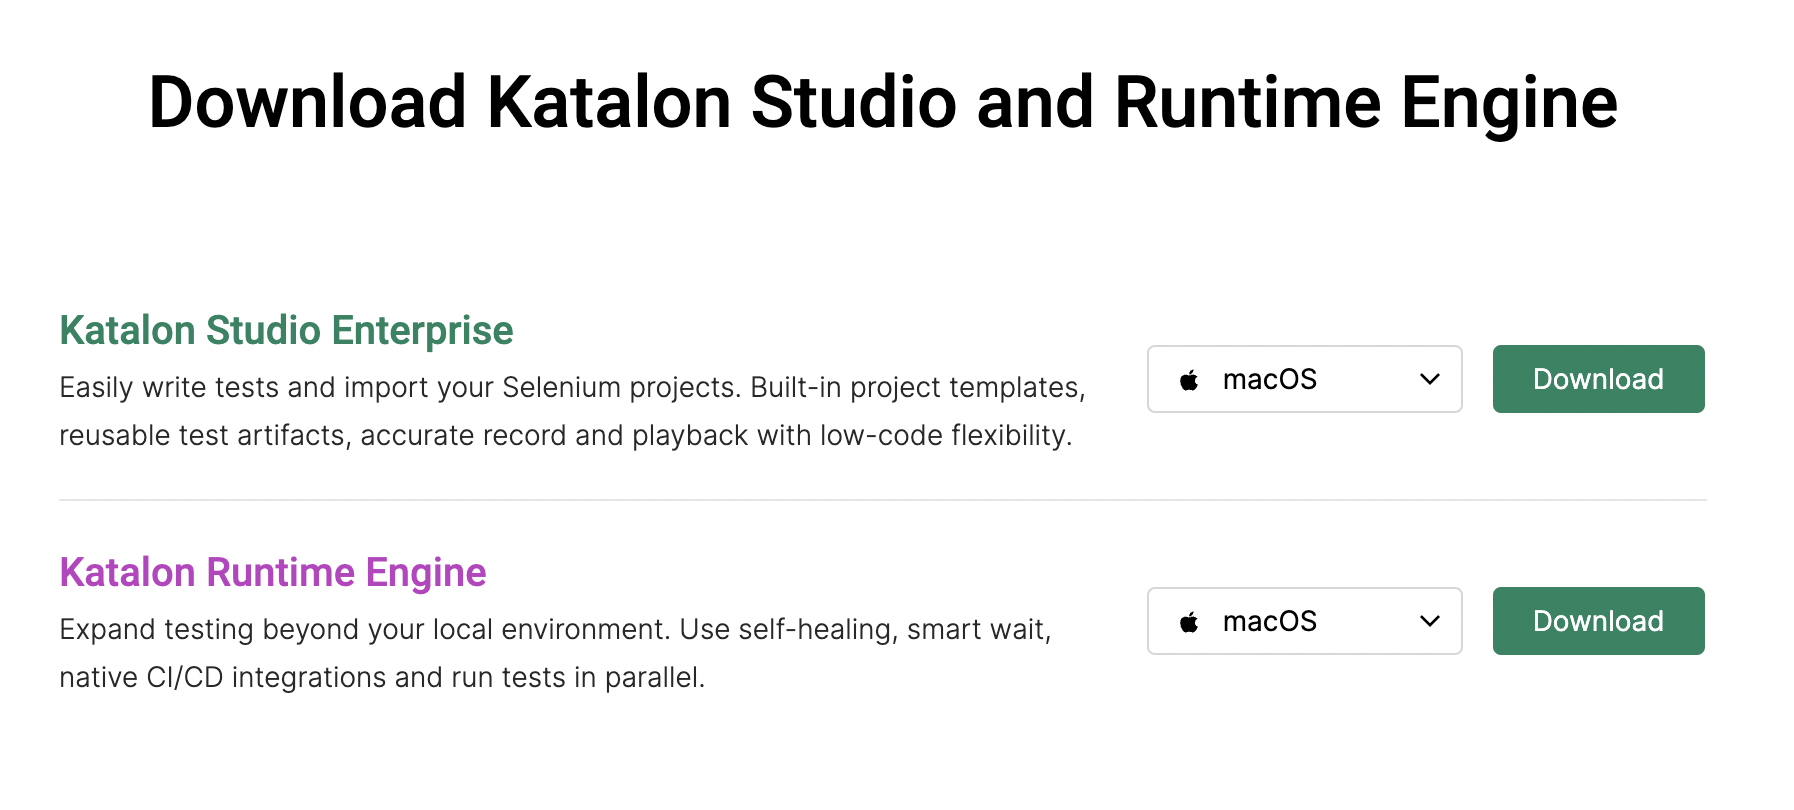Click the "Easily write tests" description line

(x=572, y=388)
